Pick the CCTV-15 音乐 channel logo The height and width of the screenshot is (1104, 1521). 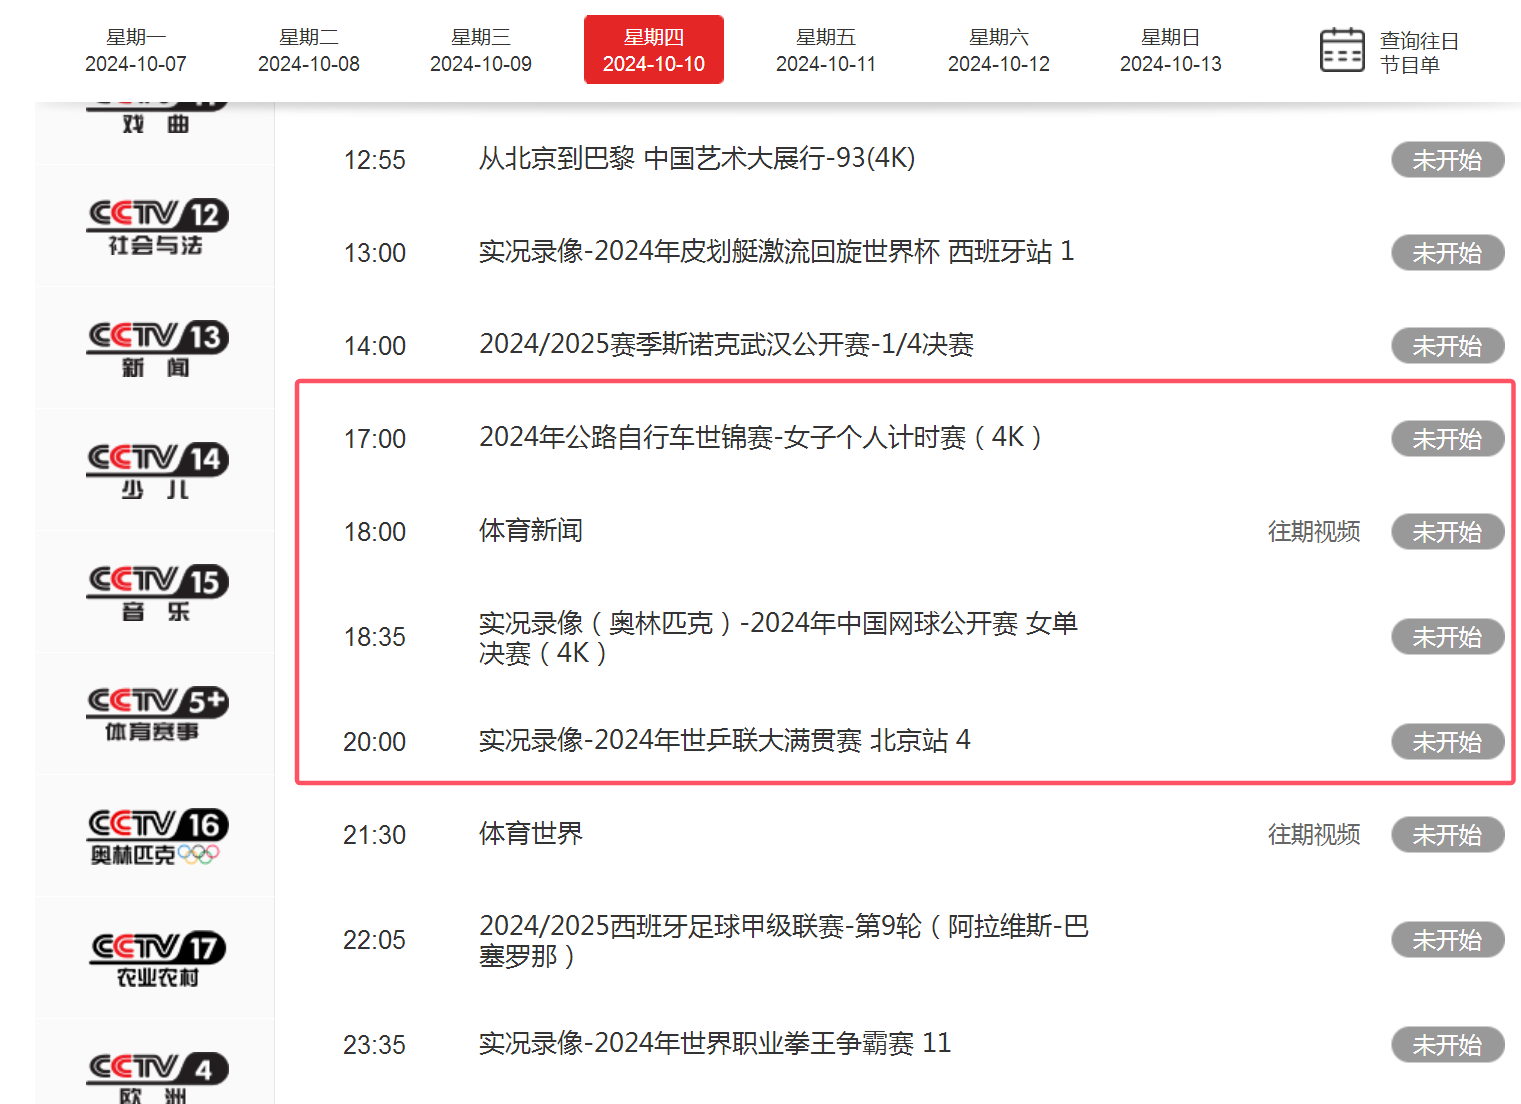(156, 593)
